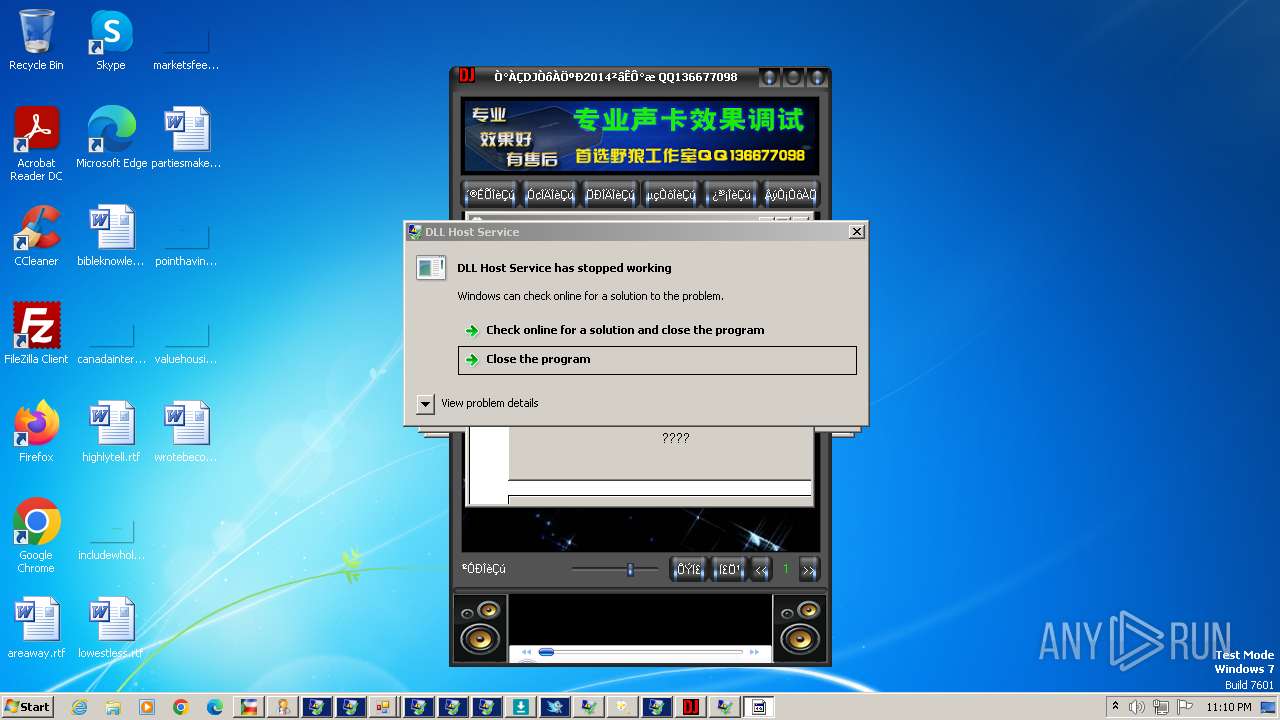Image resolution: width=1280 pixels, height=720 pixels.
Task: Select the Microsoft Edge desktop shortcut
Action: pyautogui.click(x=111, y=138)
